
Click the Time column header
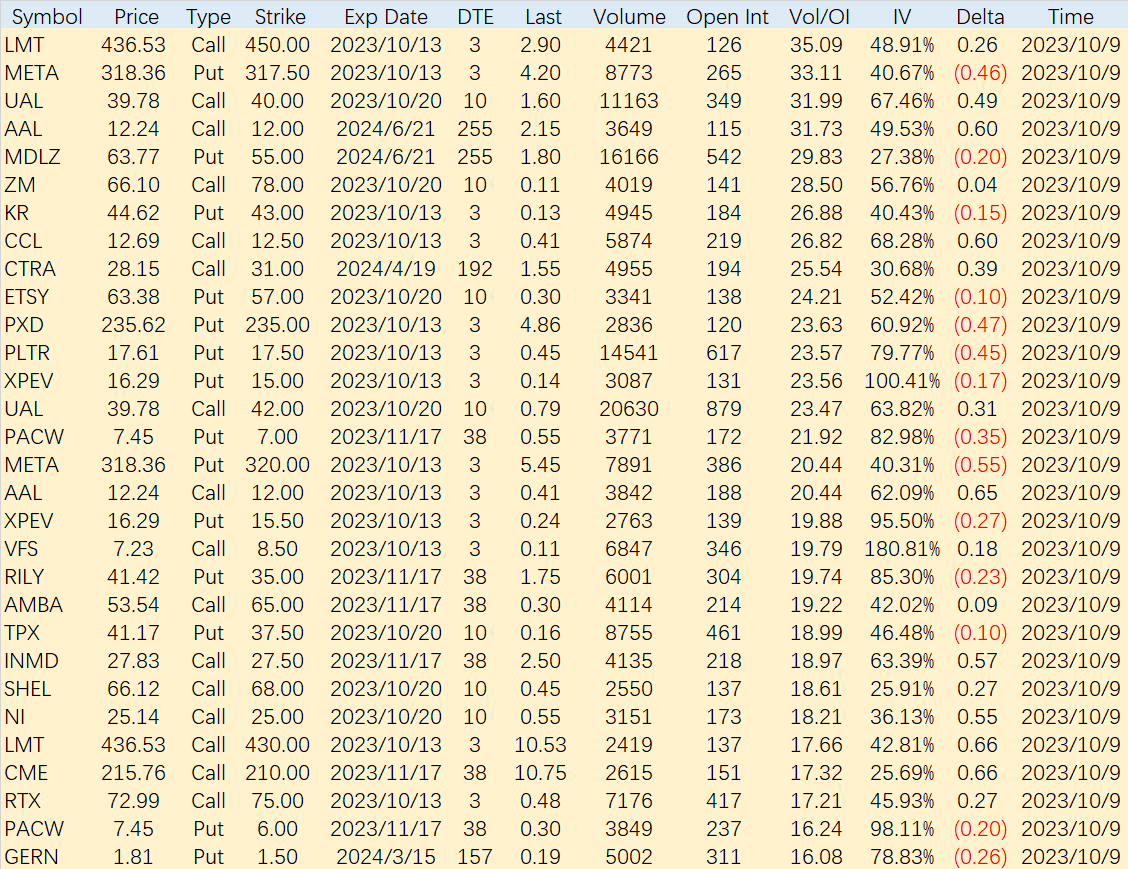point(1070,17)
